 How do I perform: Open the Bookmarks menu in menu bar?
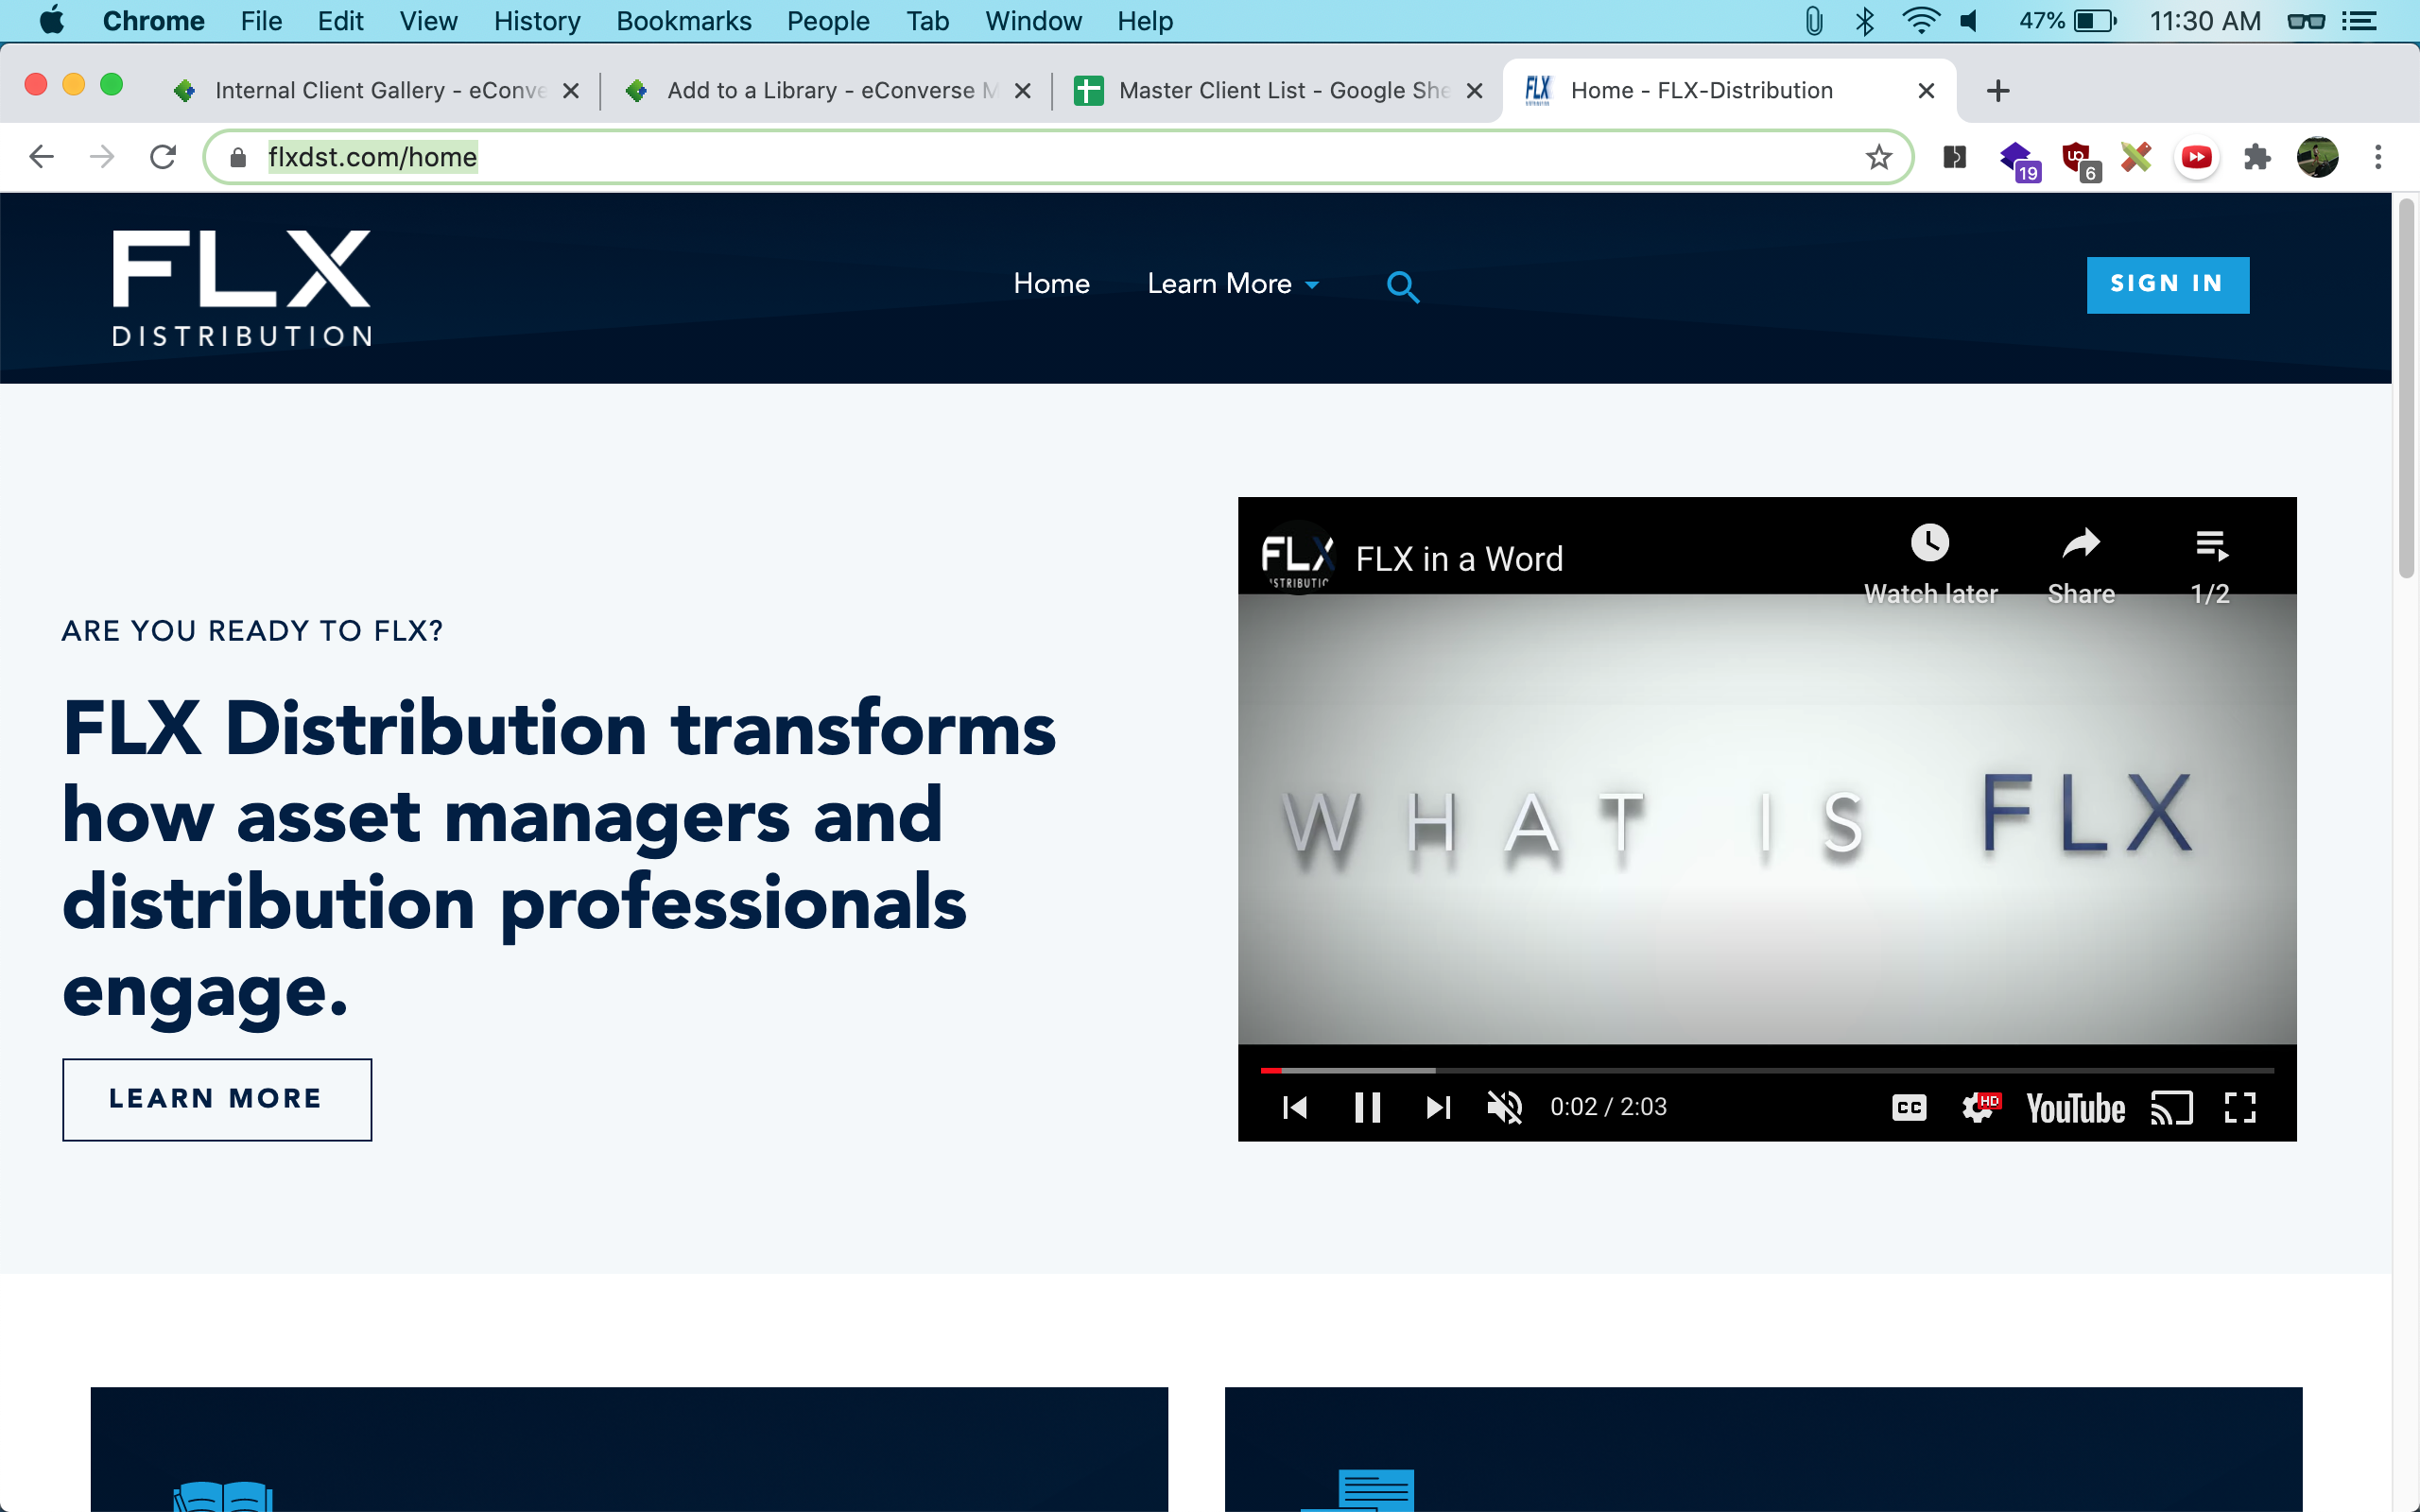click(683, 21)
